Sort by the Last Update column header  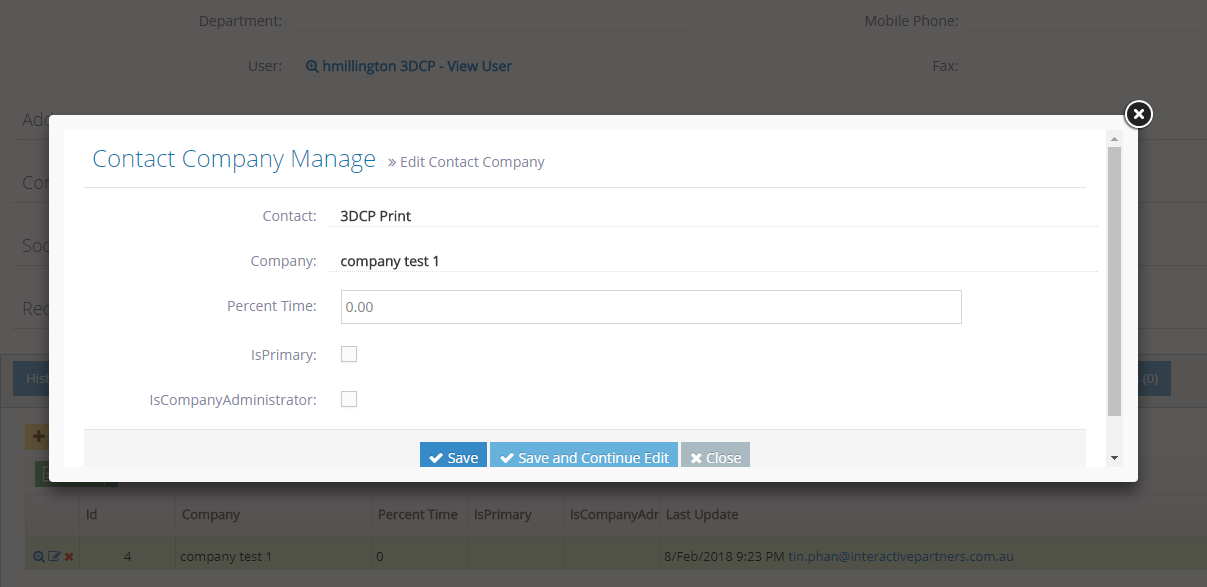(702, 515)
